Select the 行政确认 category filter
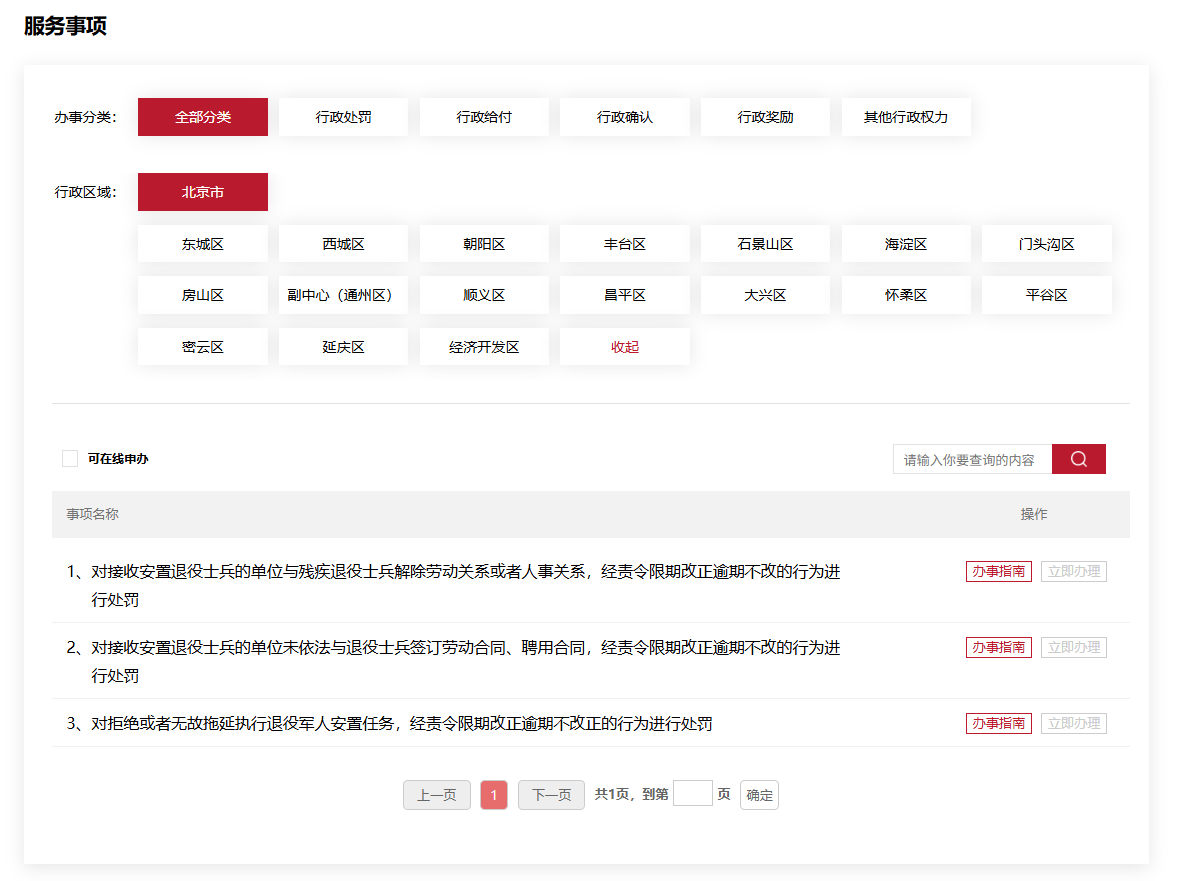1177x881 pixels. coord(624,116)
